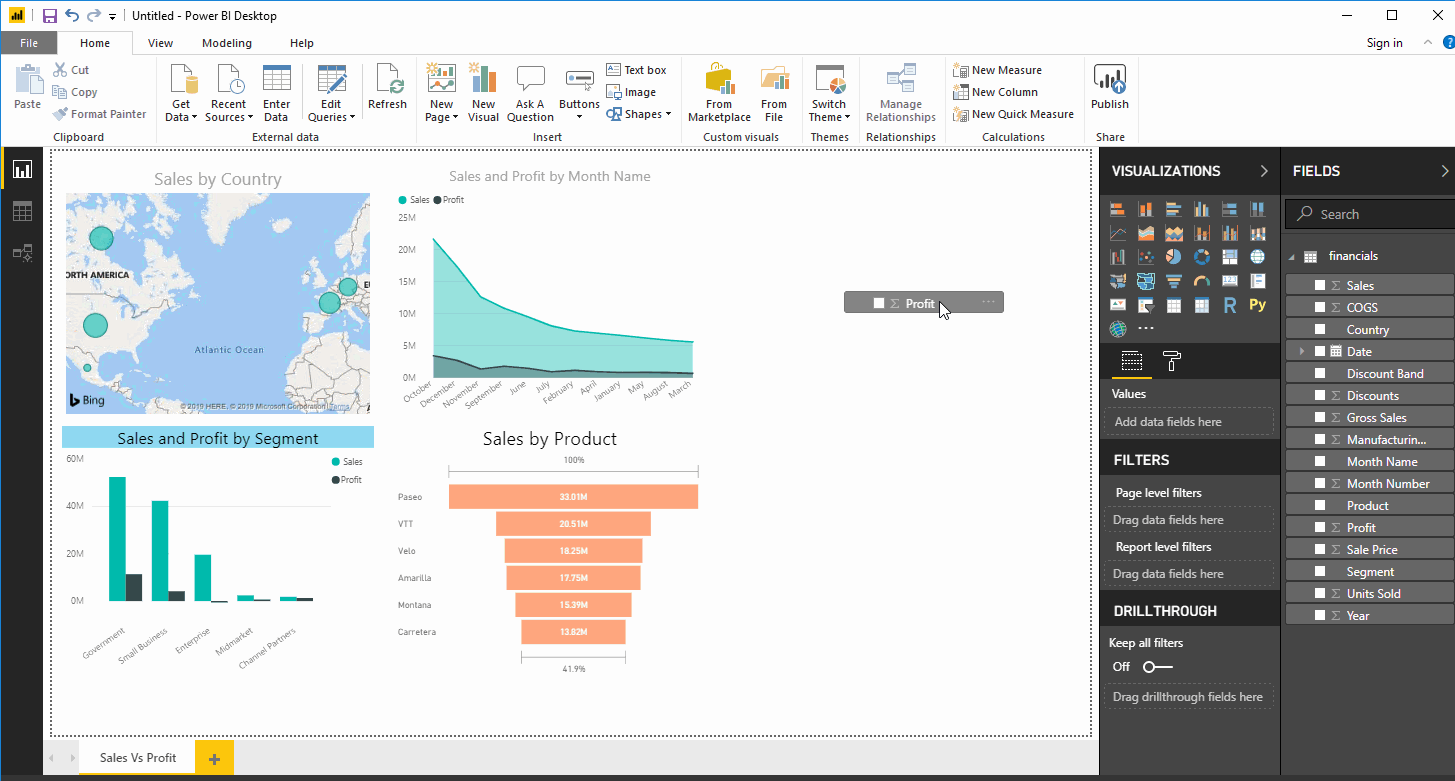The image size is (1455, 781).
Task: Choose the donut chart visualization
Action: 1202,257
